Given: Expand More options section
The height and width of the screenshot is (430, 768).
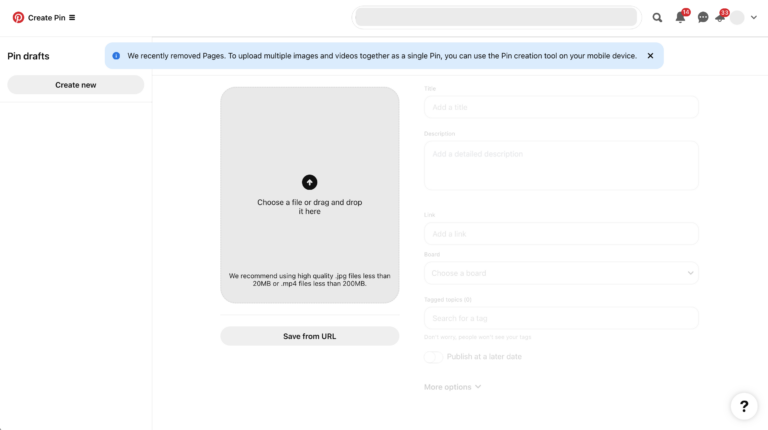Looking at the screenshot, I should coord(453,387).
